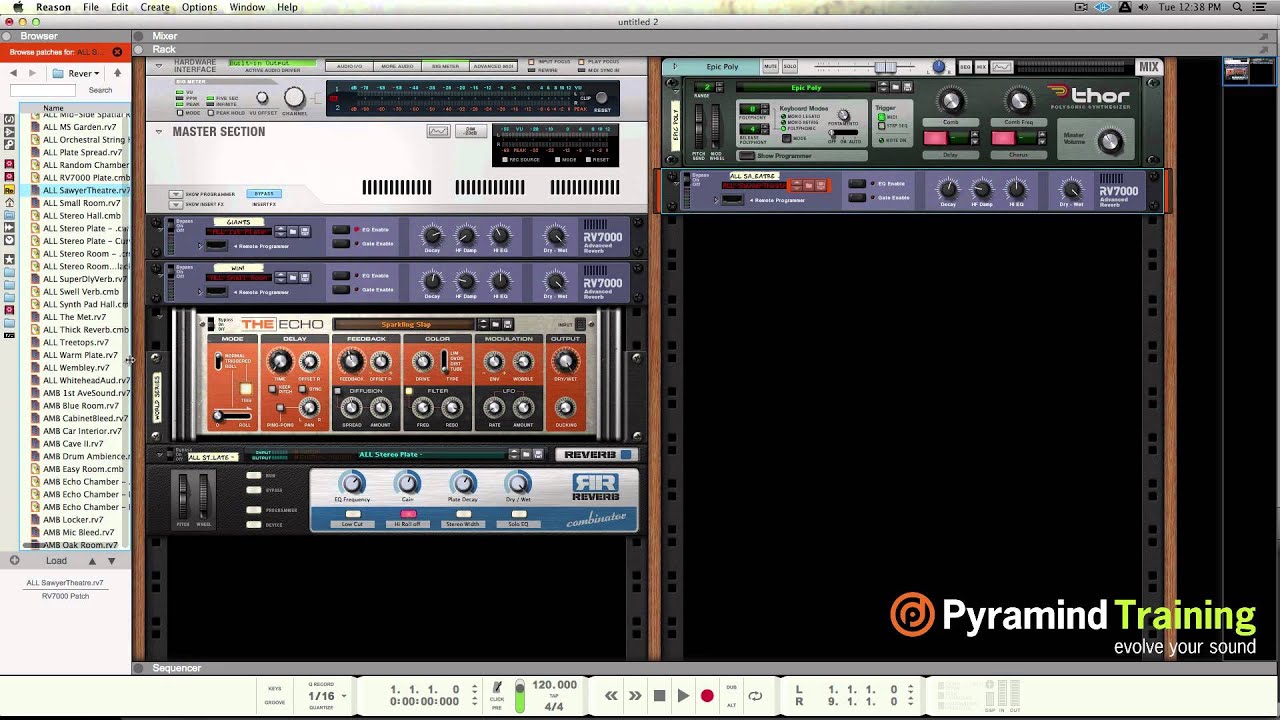
Task: Click the Search button in the browser
Action: pos(100,91)
